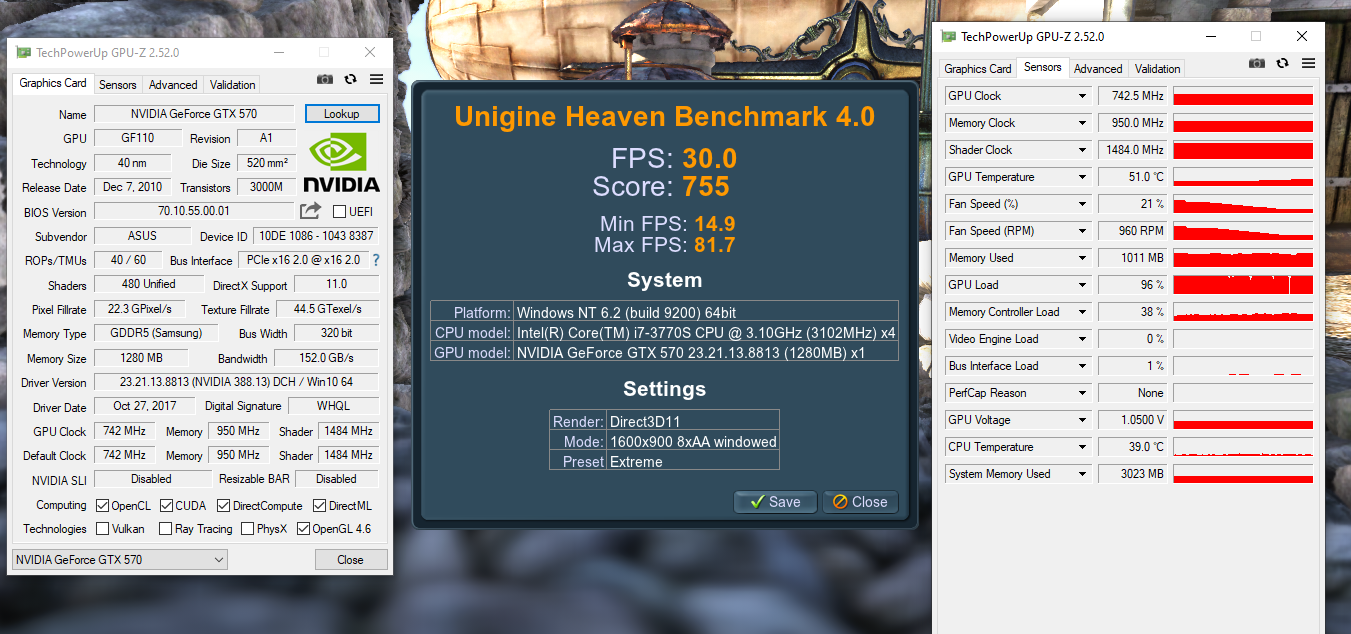Switch to Validation tab in left GPU-Z window
The image size is (1351, 634).
coord(233,85)
